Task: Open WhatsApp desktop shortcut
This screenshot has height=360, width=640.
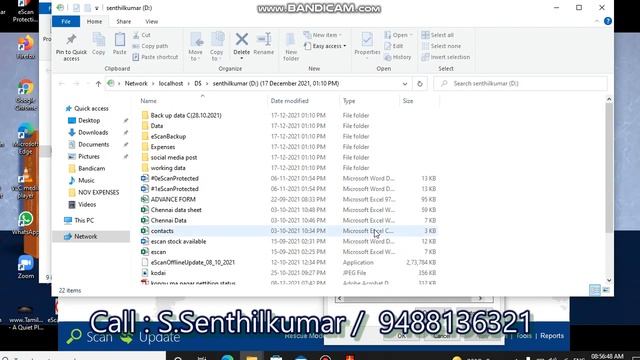Action: pos(25,224)
